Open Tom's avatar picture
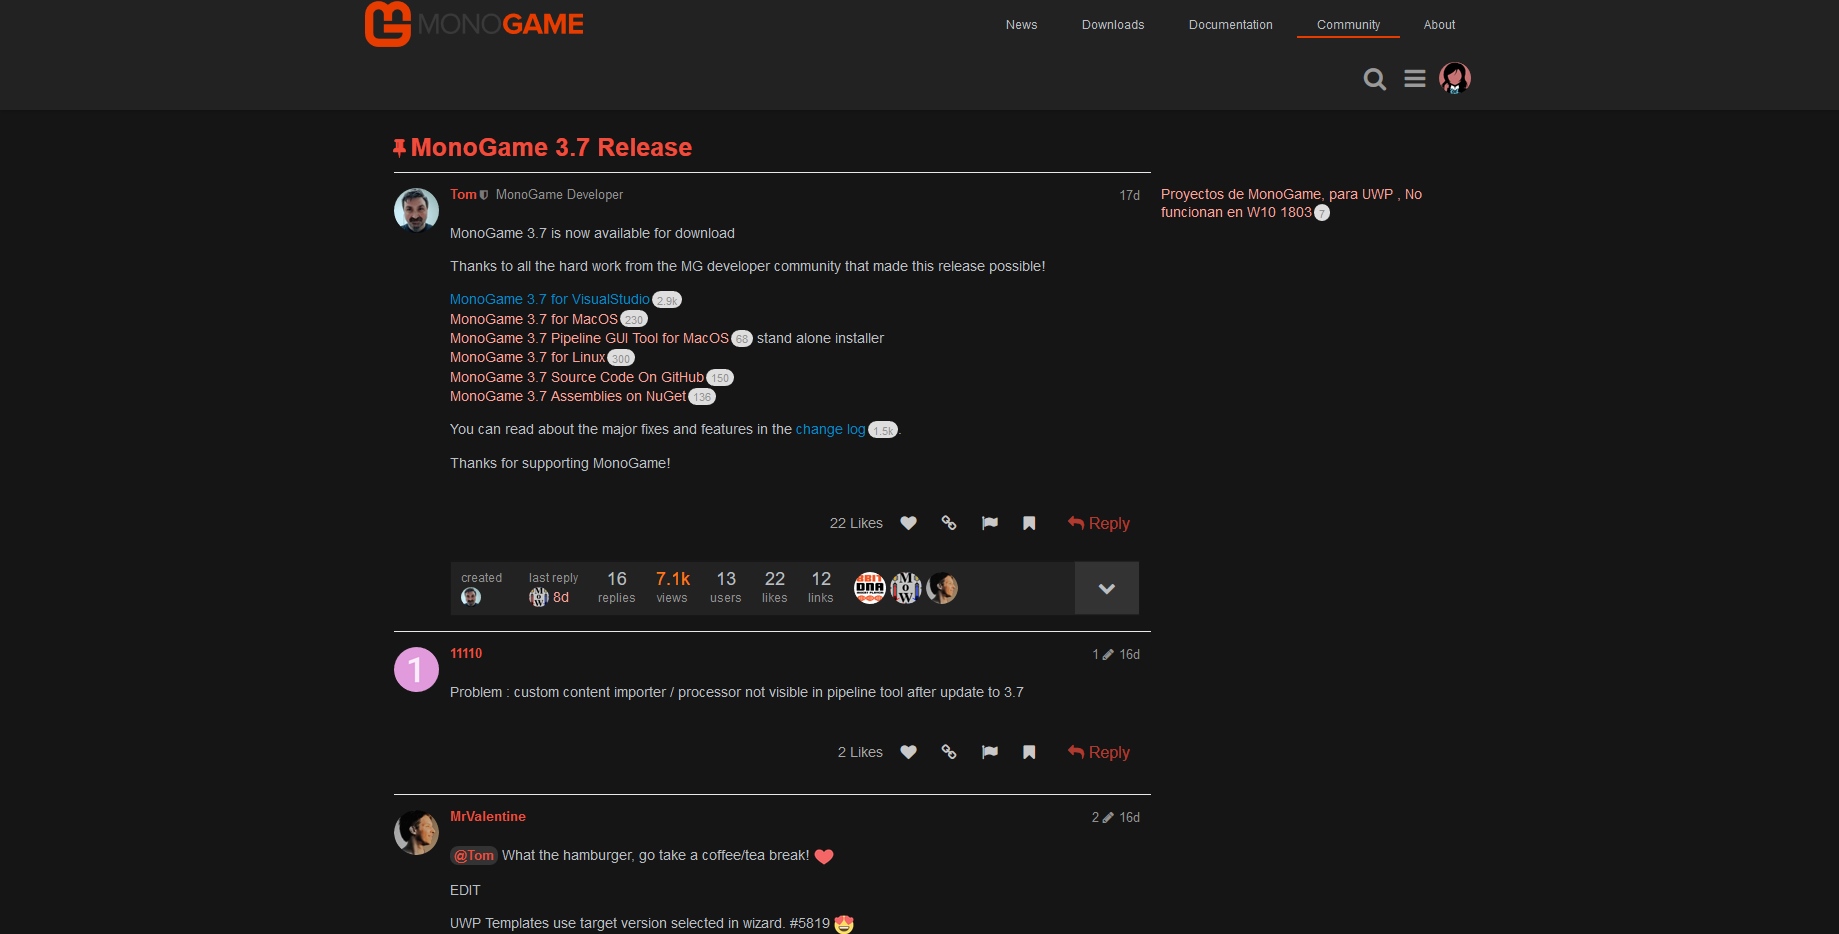The image size is (1839, 934). (416, 210)
